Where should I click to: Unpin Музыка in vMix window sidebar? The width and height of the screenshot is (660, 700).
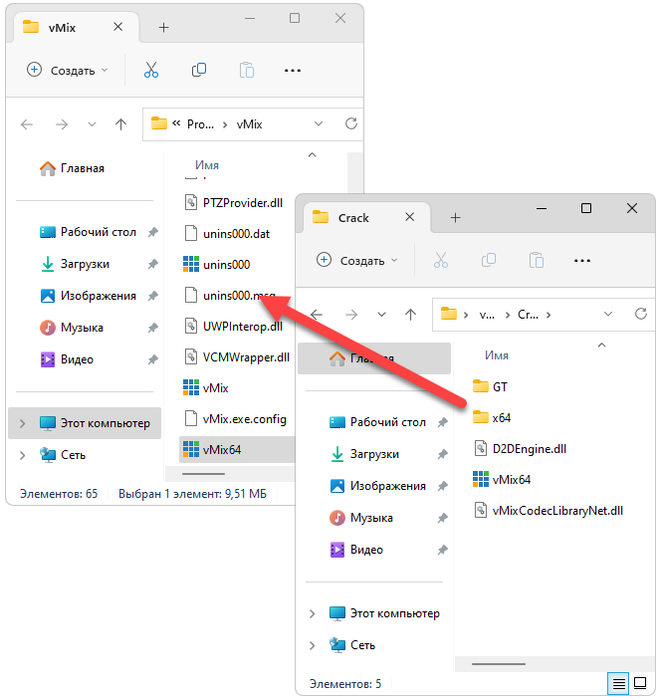point(153,328)
